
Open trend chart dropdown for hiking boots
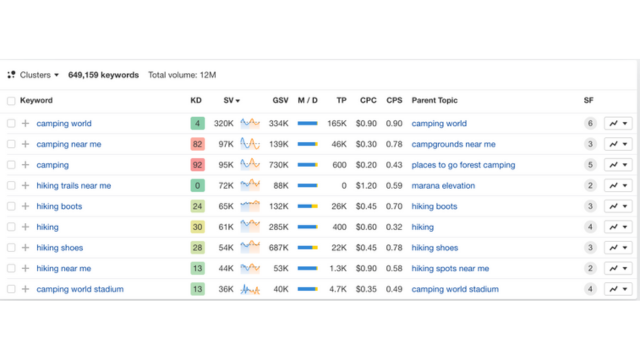(618, 206)
